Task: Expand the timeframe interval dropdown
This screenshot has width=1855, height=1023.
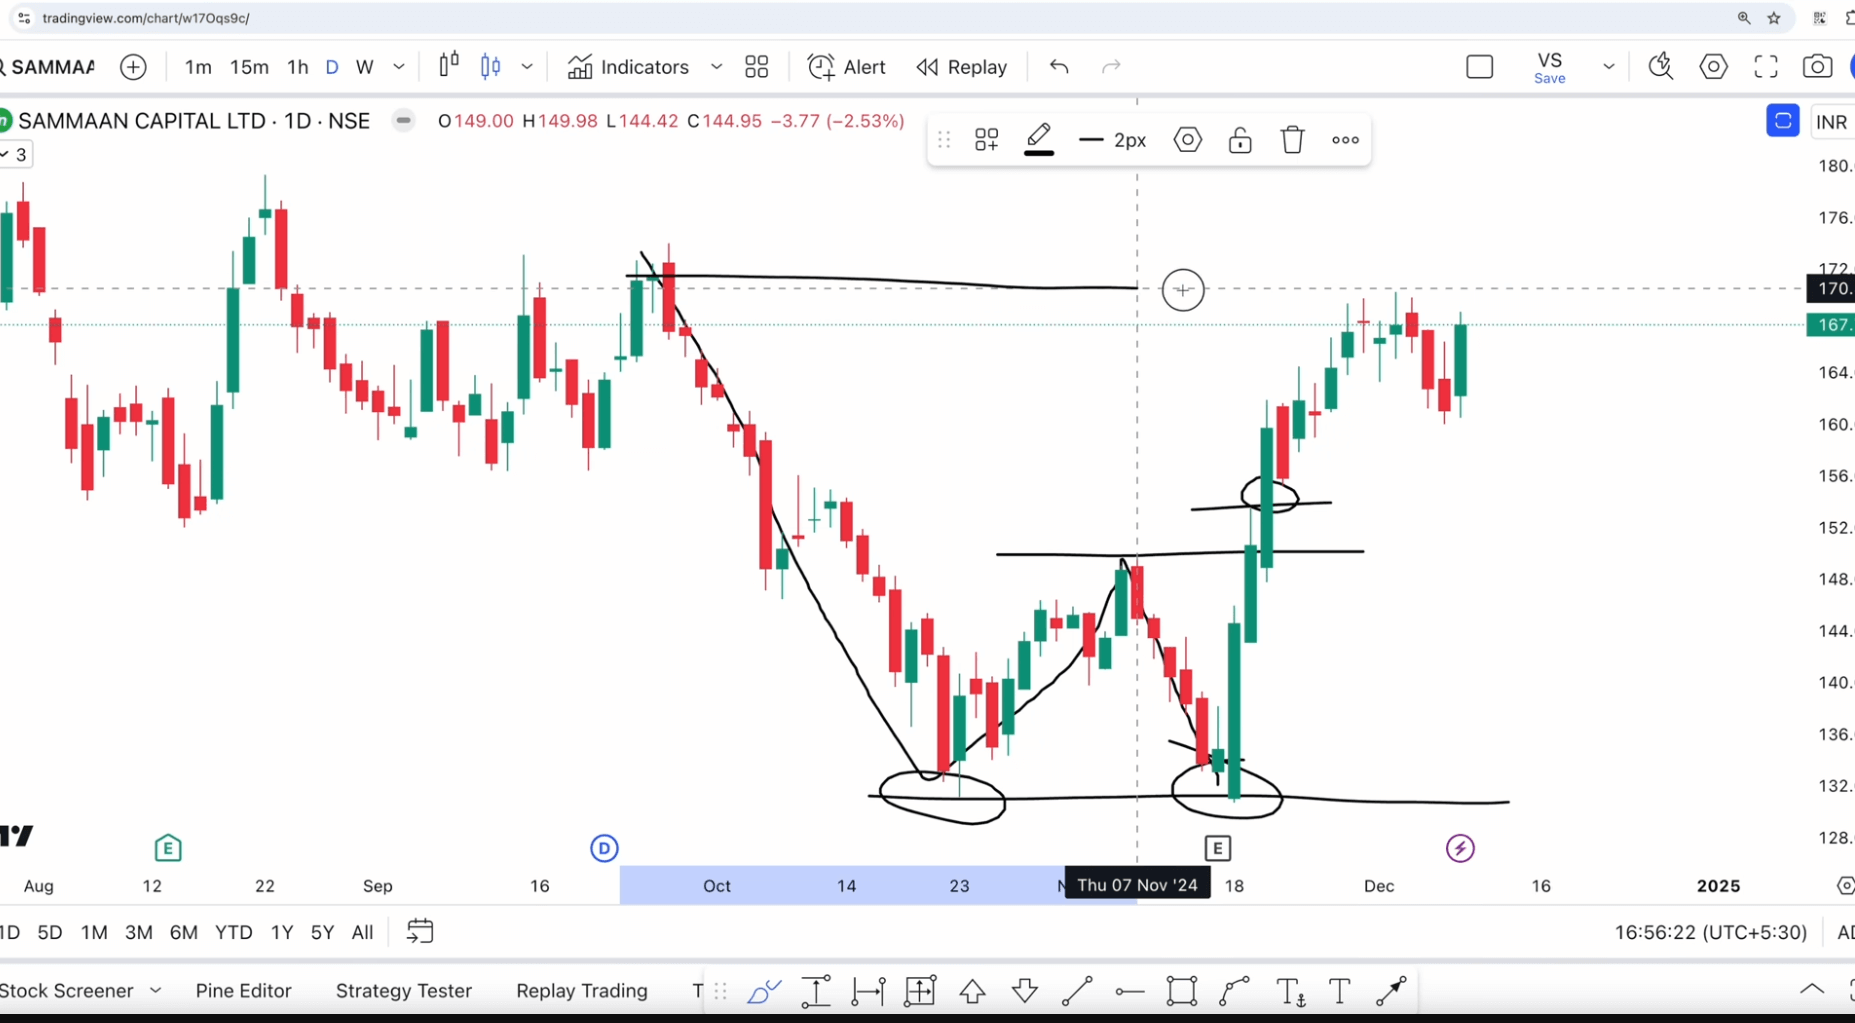Action: pyautogui.click(x=399, y=67)
